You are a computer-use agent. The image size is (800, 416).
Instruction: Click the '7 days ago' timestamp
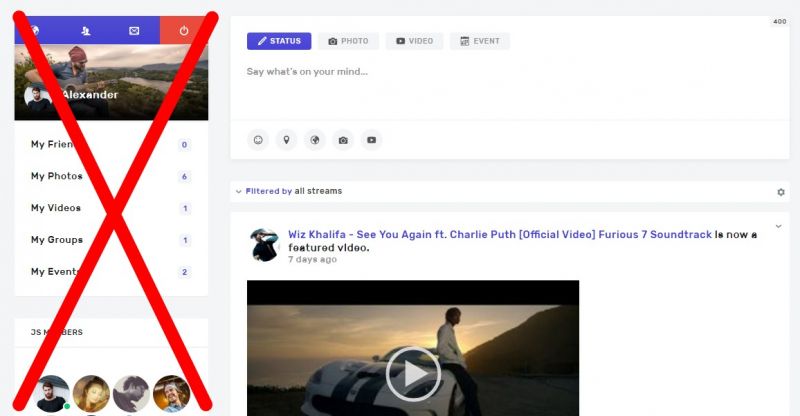click(x=312, y=260)
